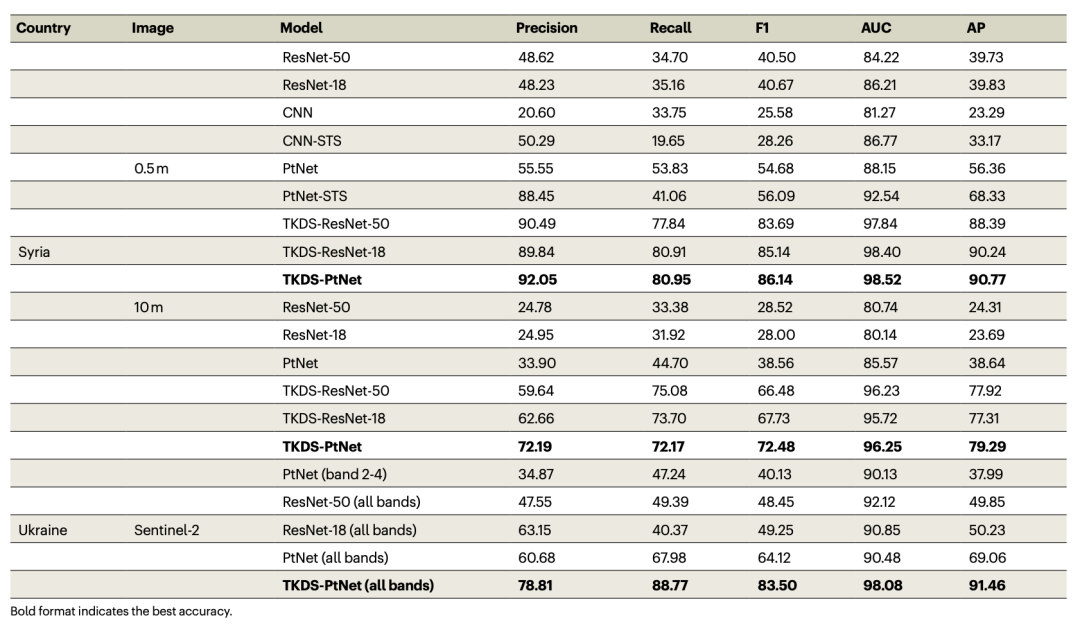1080x627 pixels.
Task: Click the bold format footnote text
Action: tap(121, 611)
